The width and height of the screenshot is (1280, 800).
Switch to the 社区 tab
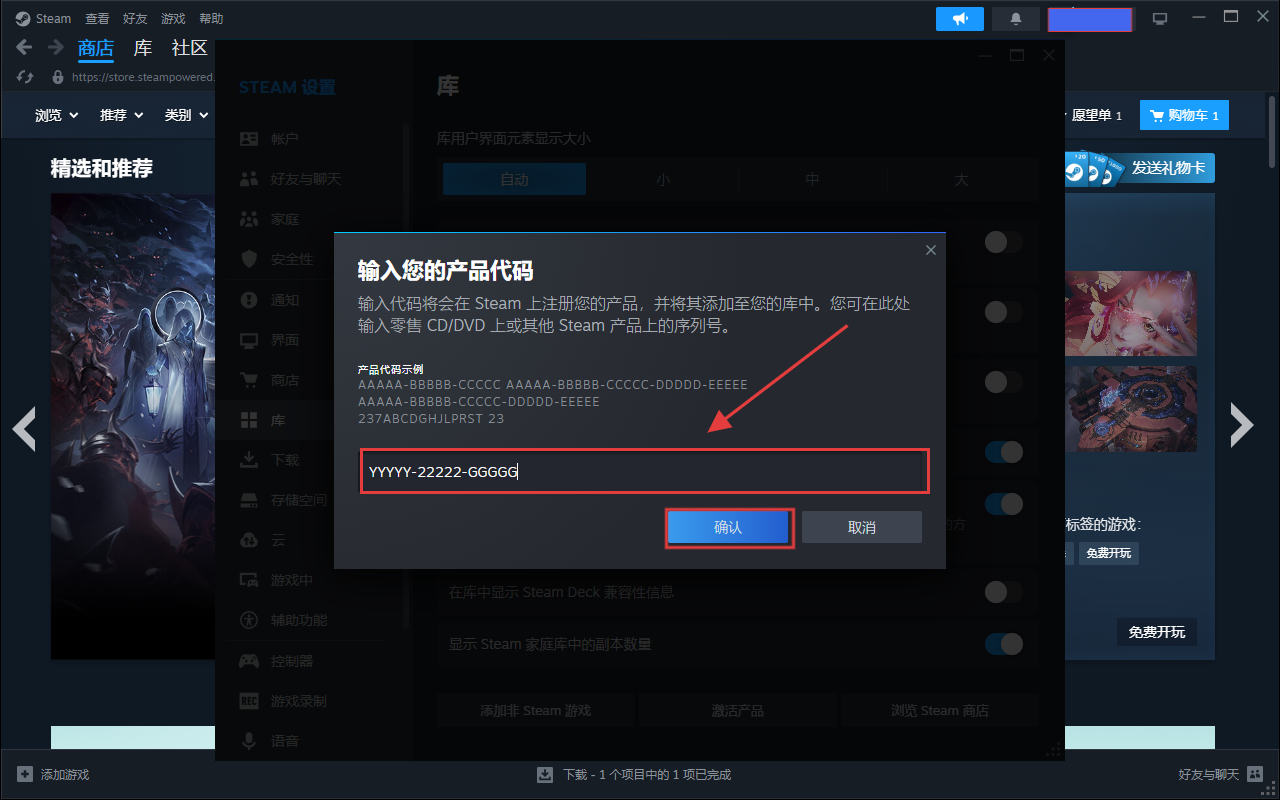click(189, 48)
